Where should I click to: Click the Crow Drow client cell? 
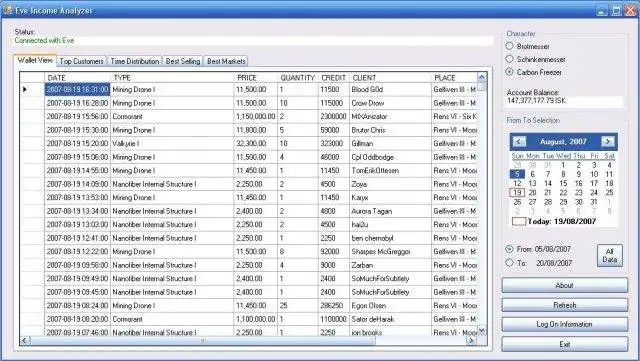391,103
